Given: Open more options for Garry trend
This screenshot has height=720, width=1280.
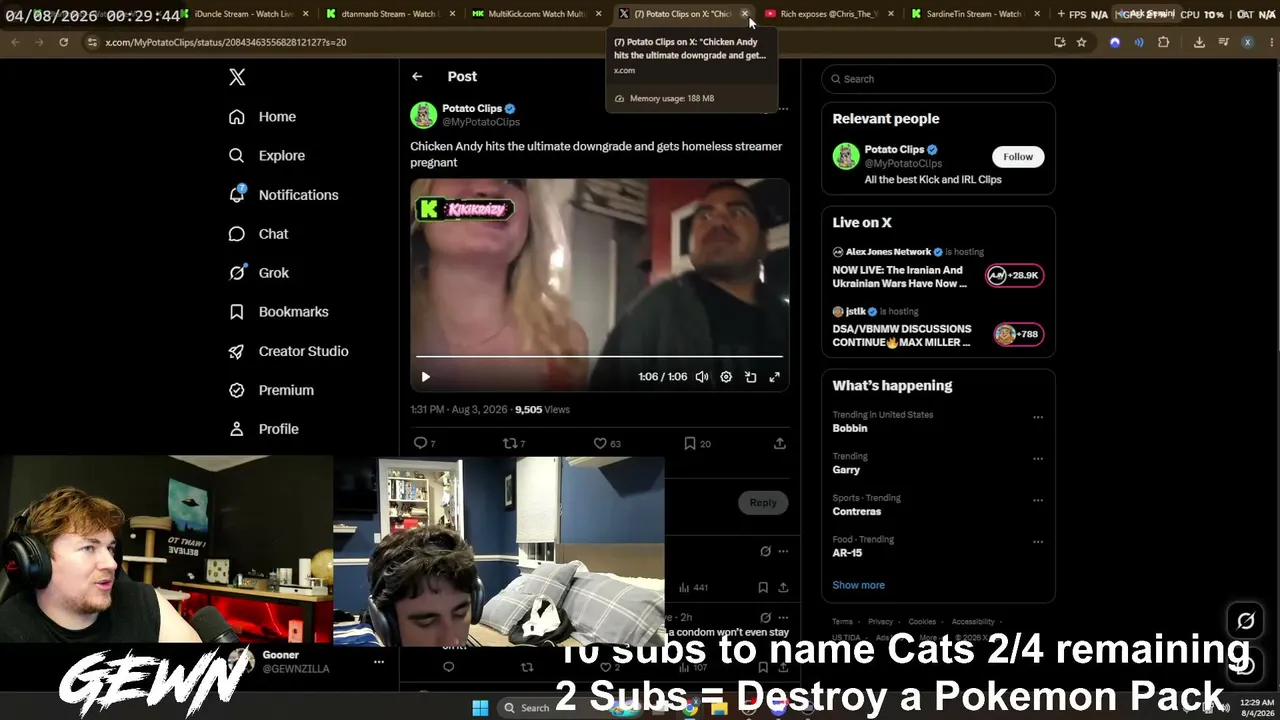Looking at the screenshot, I should click(x=1038, y=459).
